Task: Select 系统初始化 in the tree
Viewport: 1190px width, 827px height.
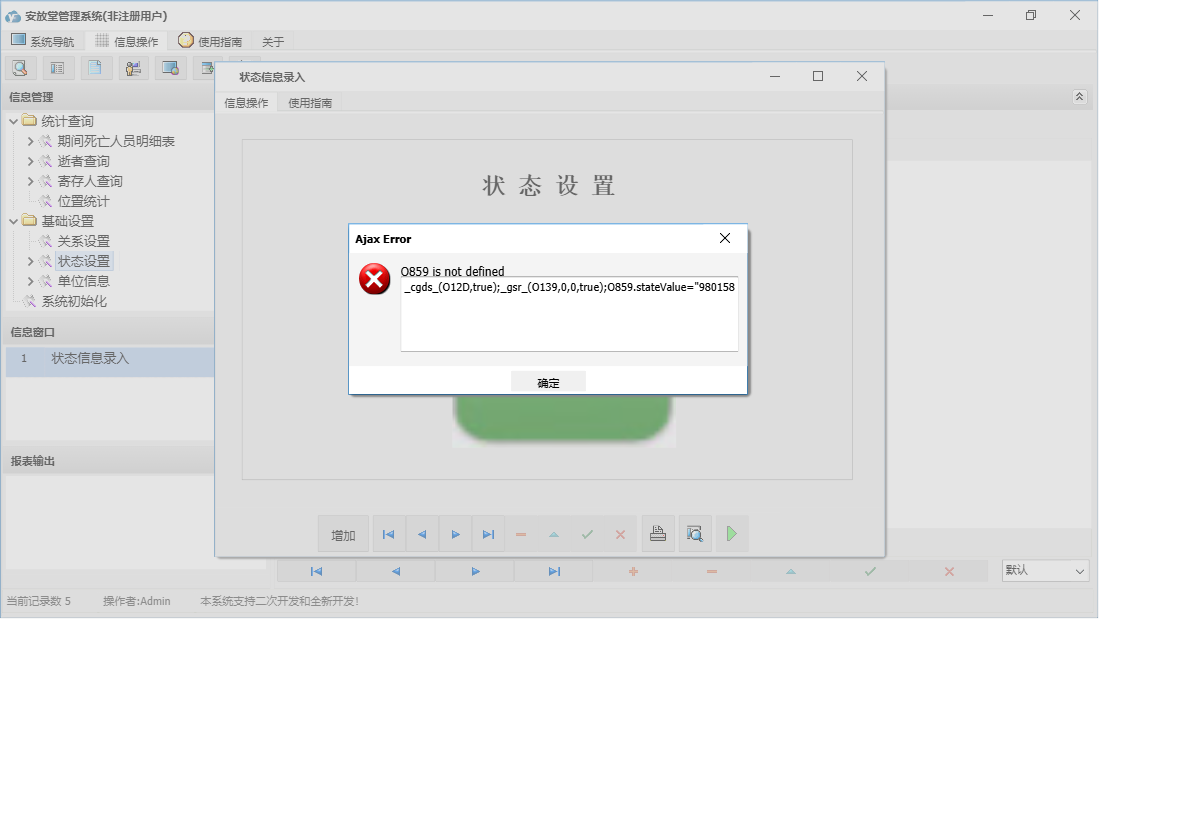Action: 74,301
